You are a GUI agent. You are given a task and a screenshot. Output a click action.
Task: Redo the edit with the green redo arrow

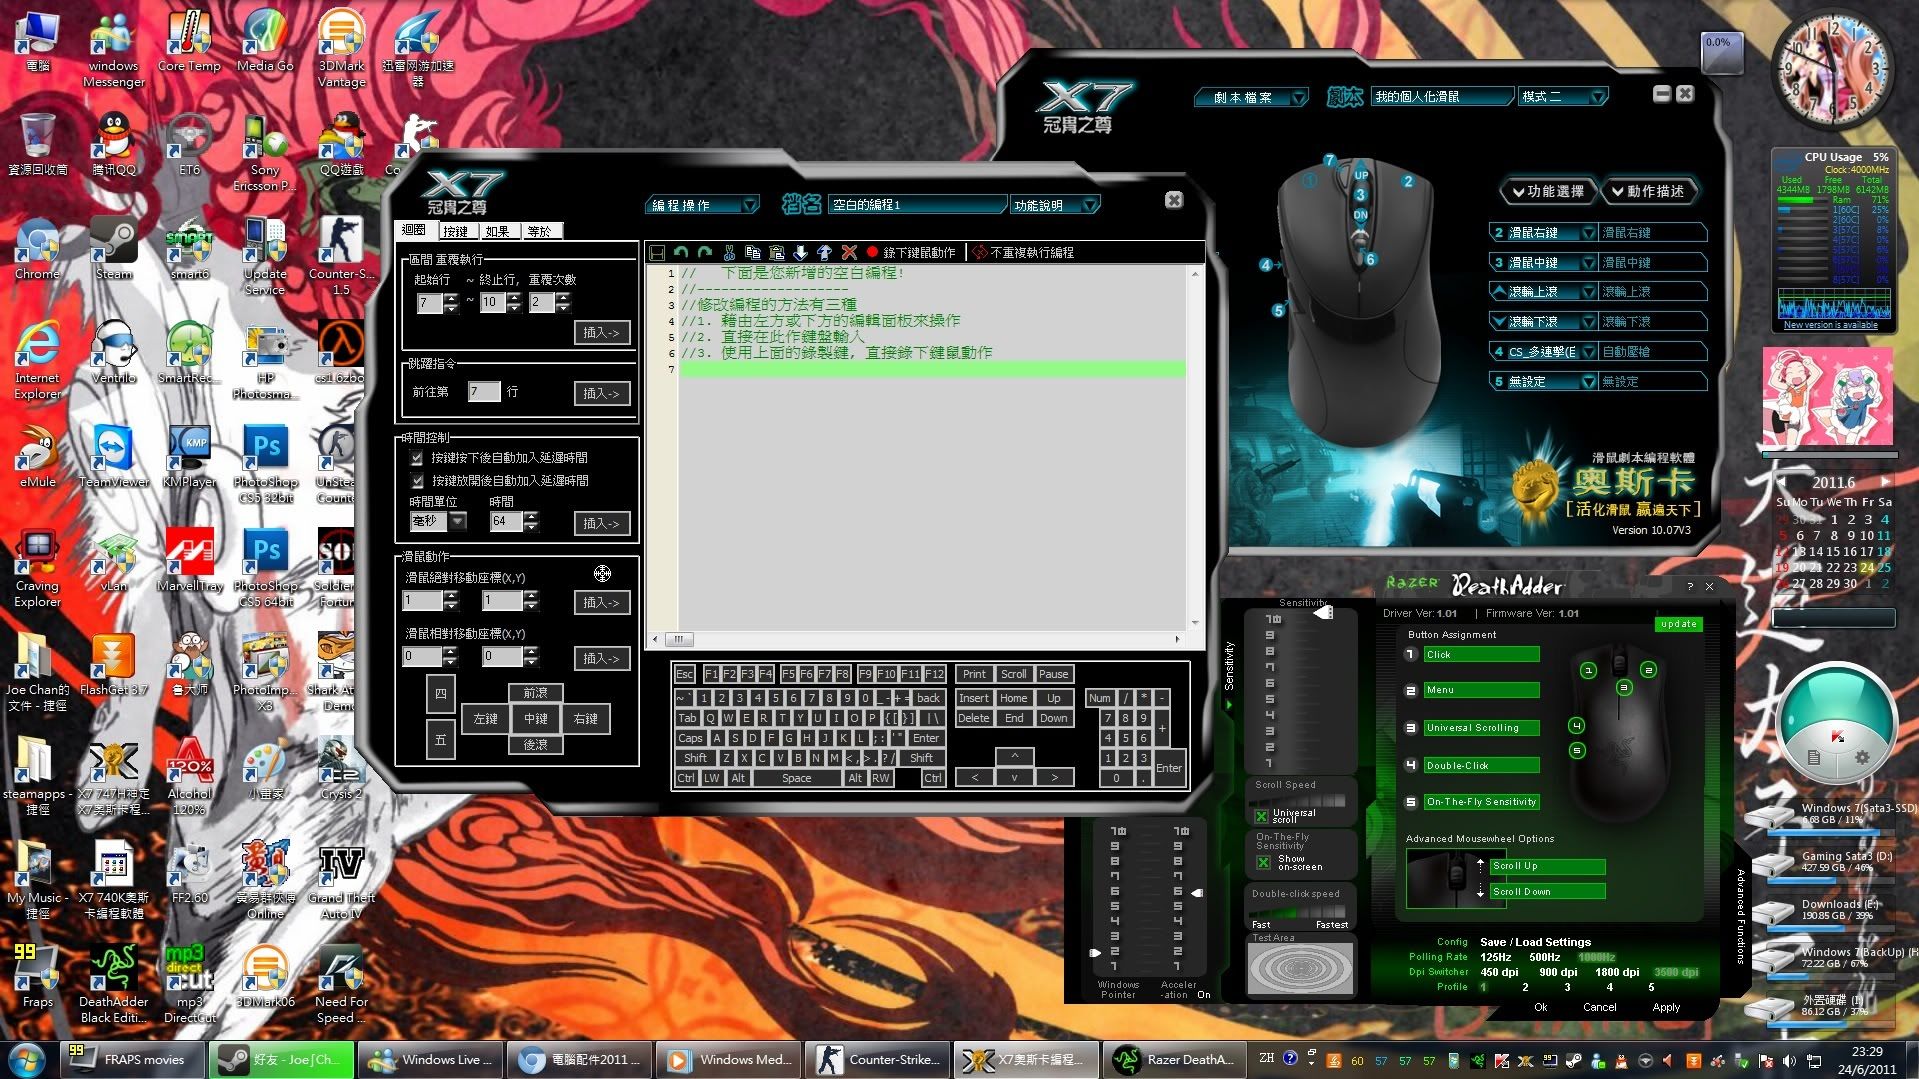[705, 253]
